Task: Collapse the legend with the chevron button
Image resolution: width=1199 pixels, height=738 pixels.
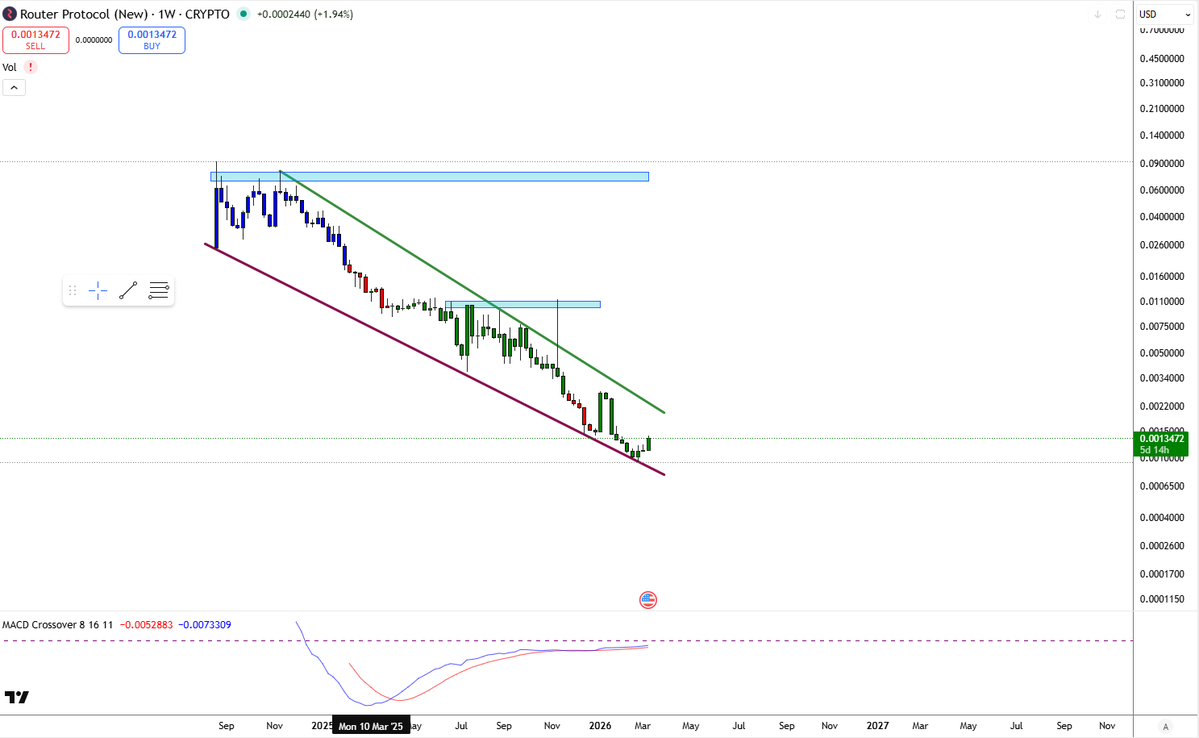Action: [14, 87]
